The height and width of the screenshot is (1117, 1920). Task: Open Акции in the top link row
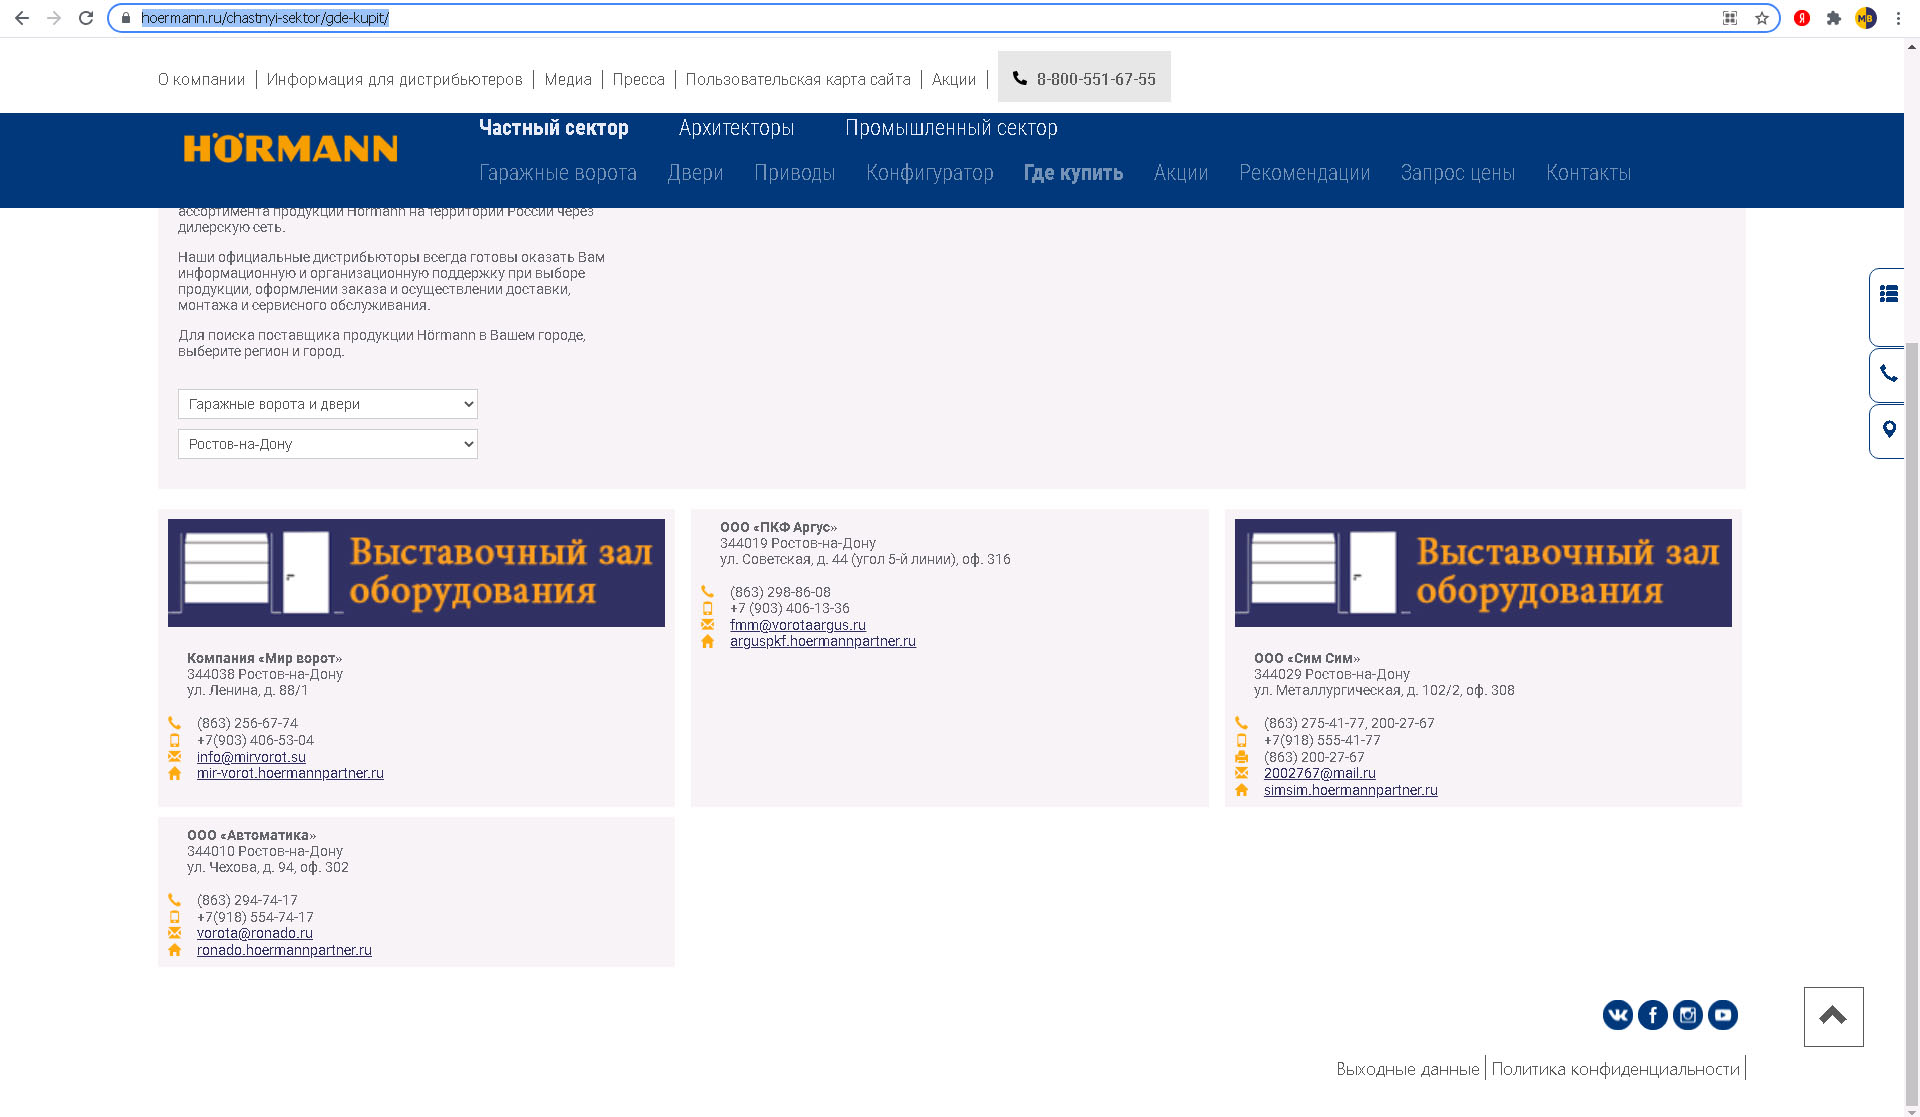[x=954, y=79]
